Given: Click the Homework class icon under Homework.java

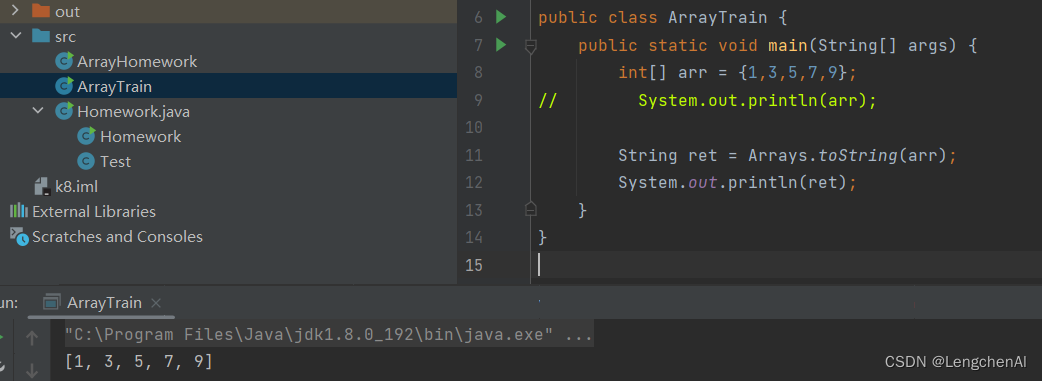Looking at the screenshot, I should tap(86, 136).
